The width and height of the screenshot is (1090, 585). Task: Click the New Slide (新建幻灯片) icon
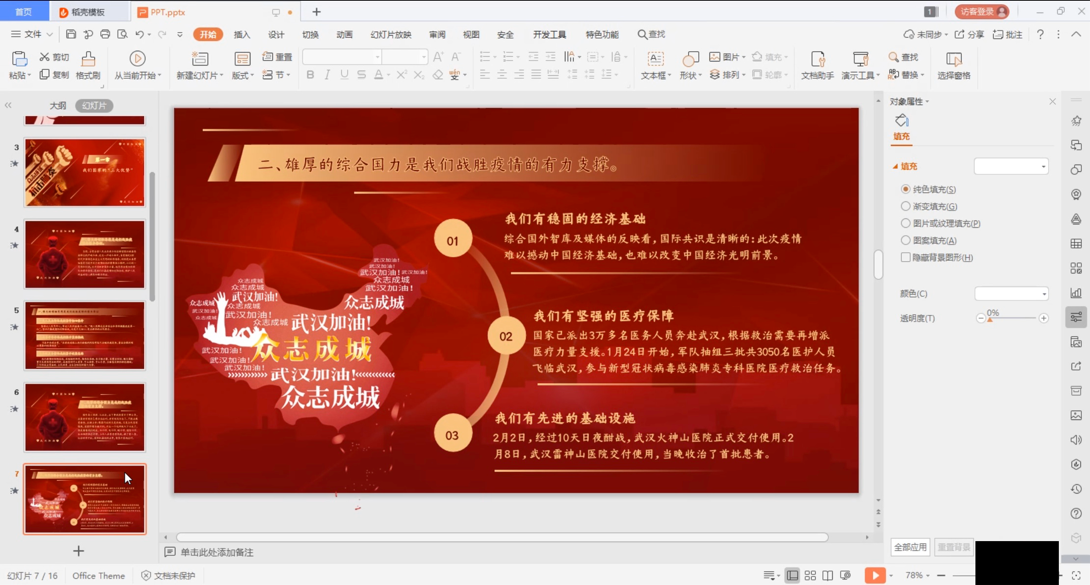coord(200,65)
